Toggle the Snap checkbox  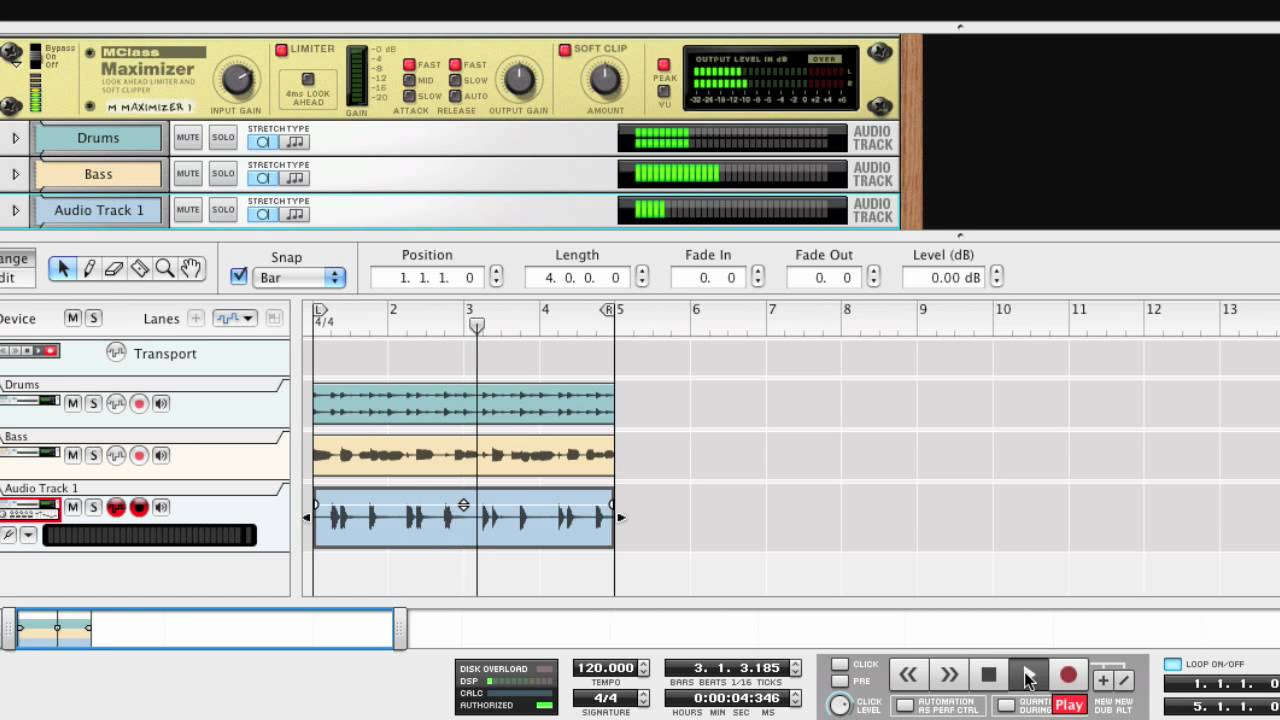click(x=239, y=276)
